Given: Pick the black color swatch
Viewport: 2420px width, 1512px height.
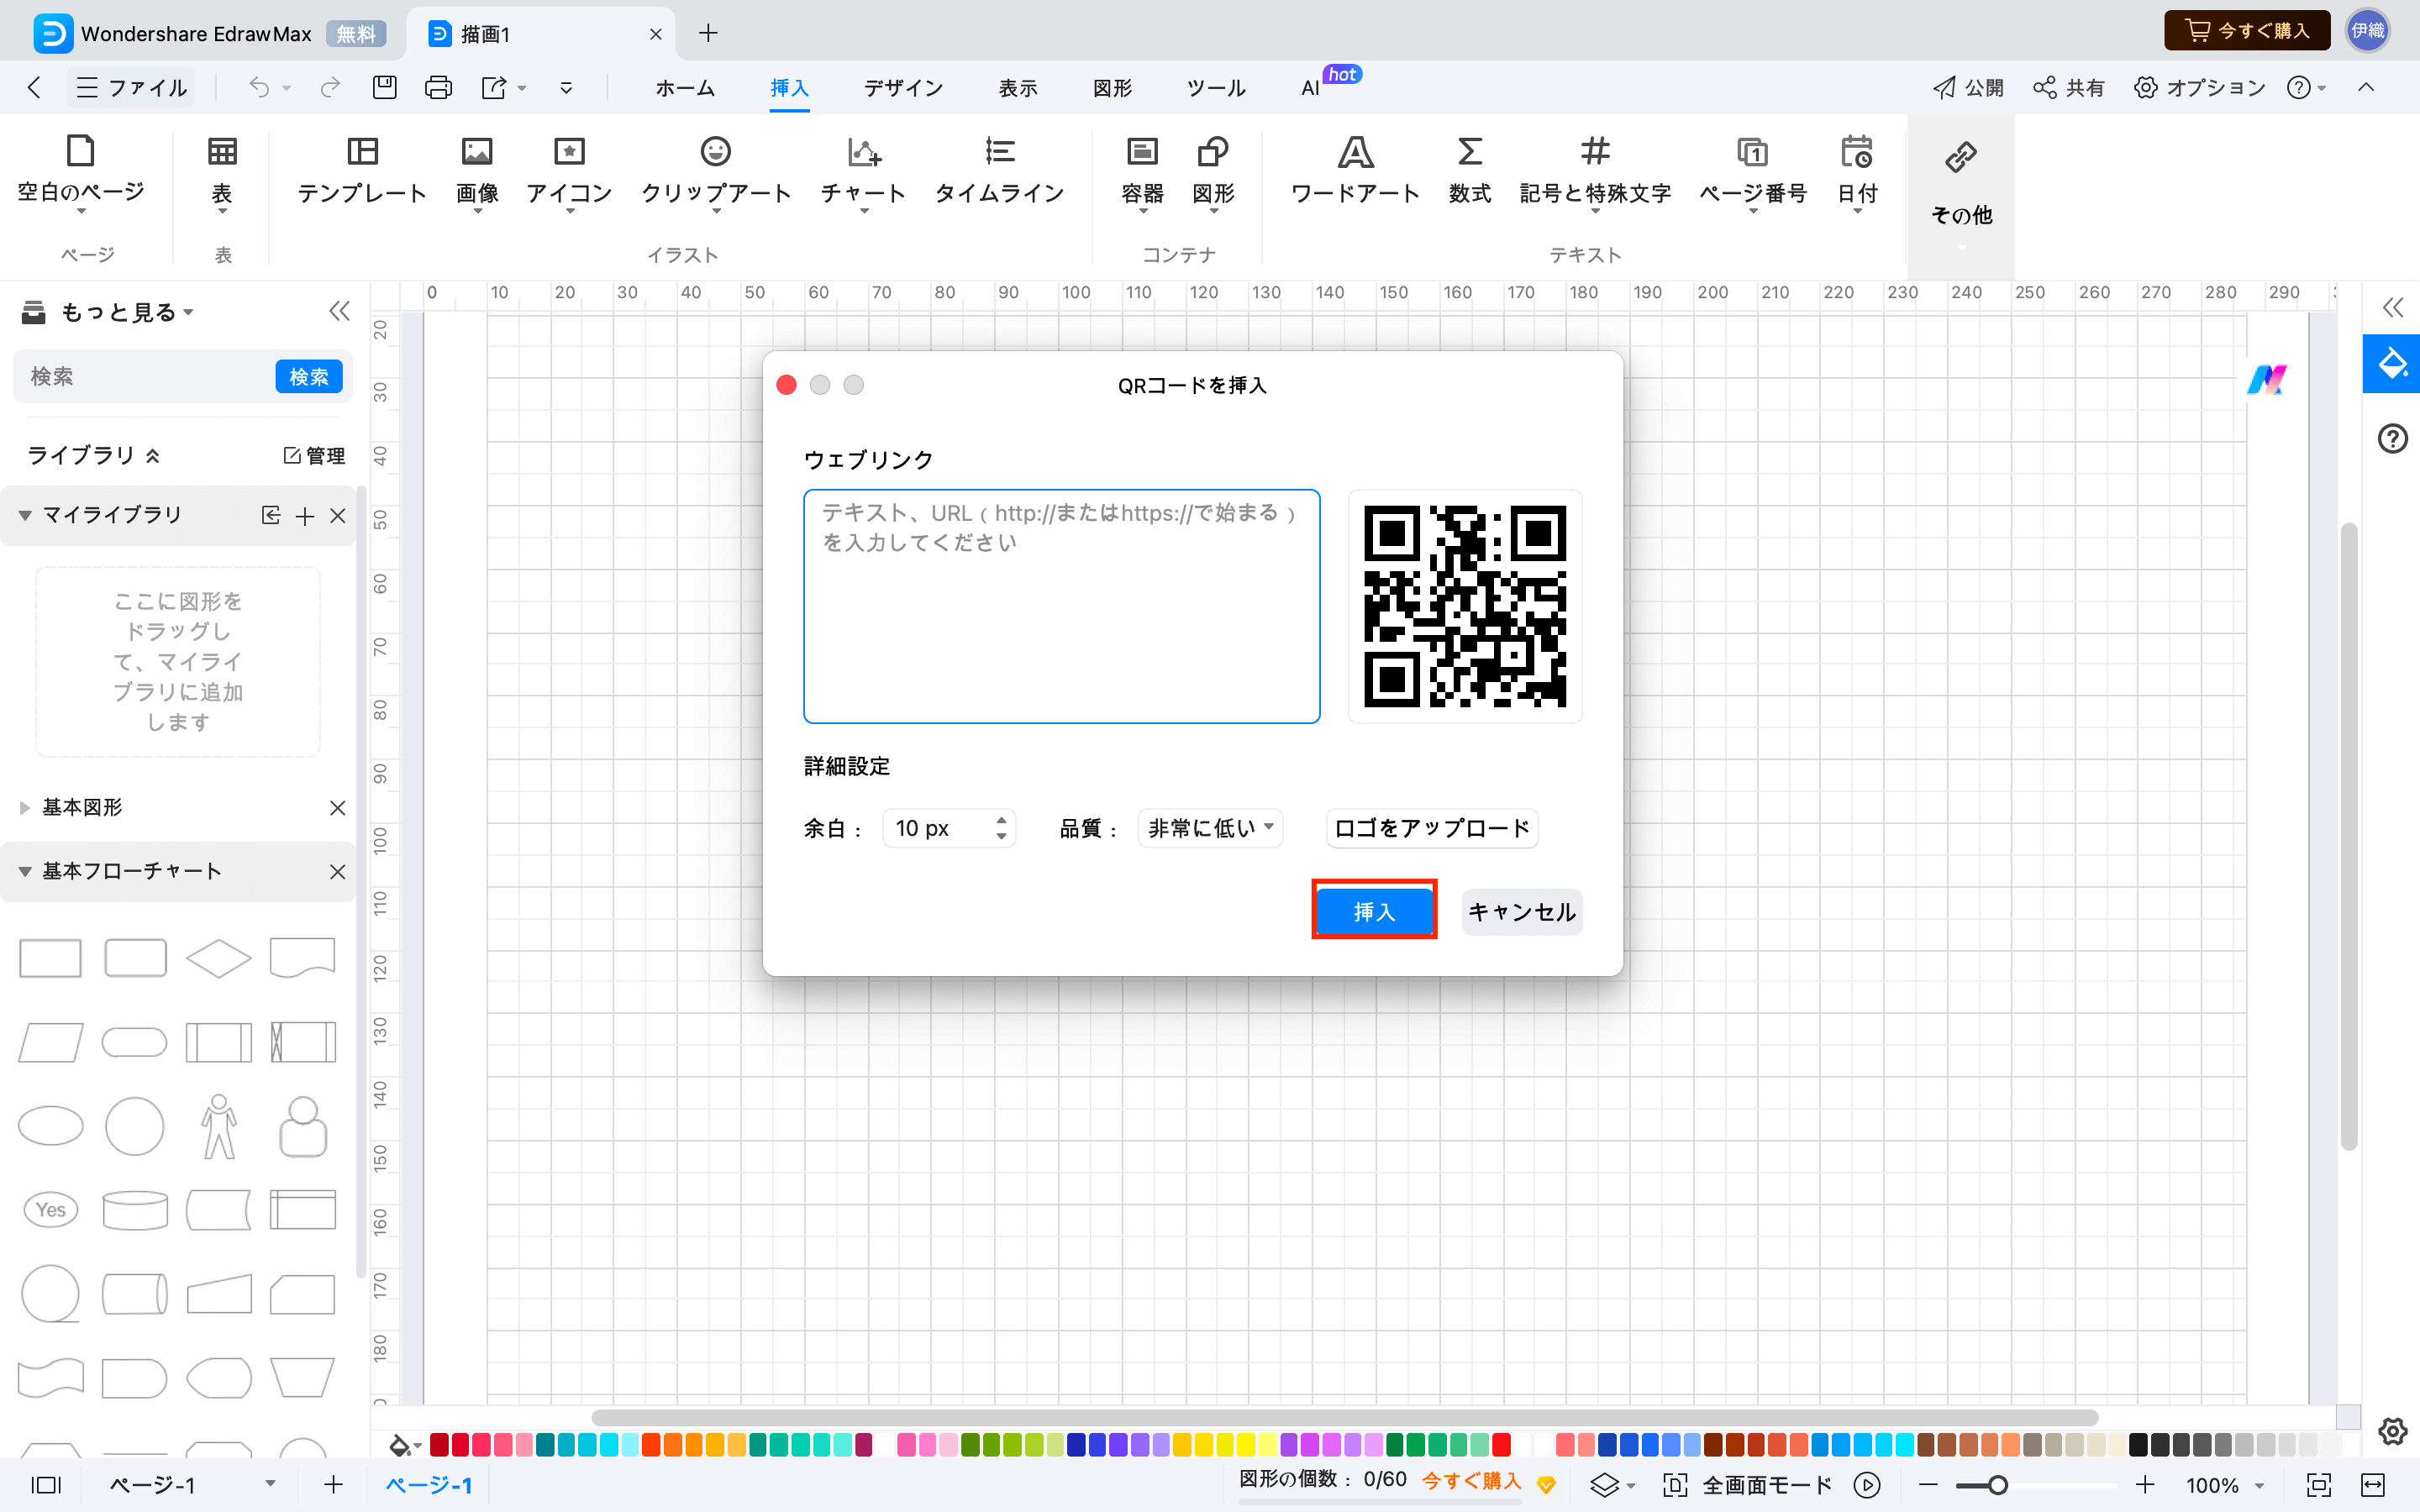Looking at the screenshot, I should point(2139,1444).
